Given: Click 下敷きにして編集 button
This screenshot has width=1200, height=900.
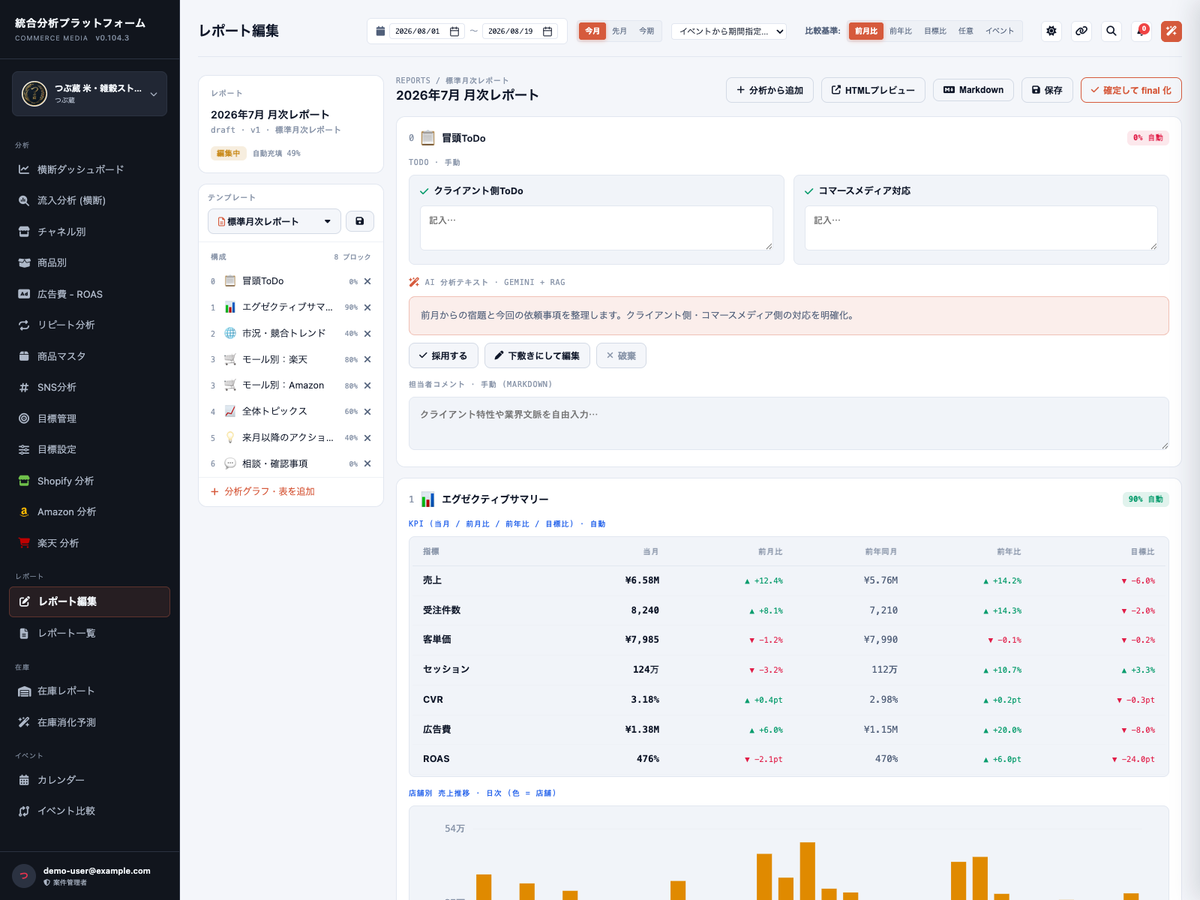Looking at the screenshot, I should [x=537, y=355].
